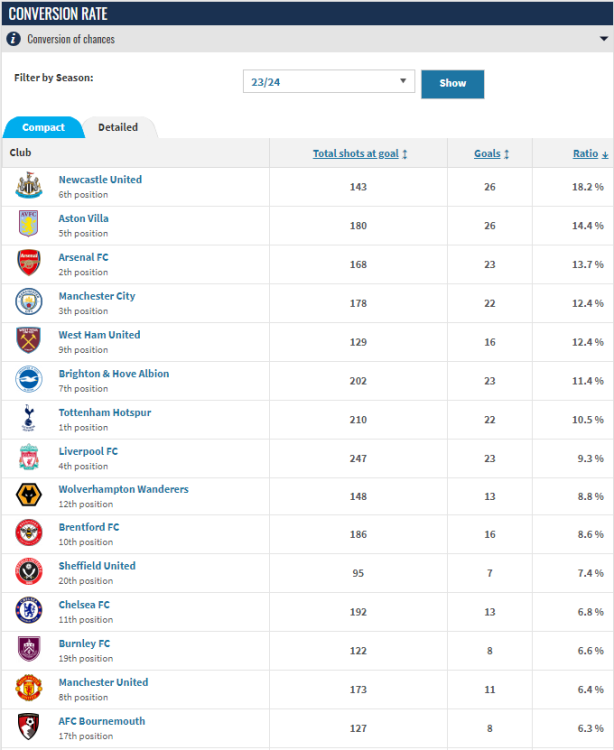
Task: Click the info icon beside Conversion of chances
Action: pyautogui.click(x=13, y=39)
